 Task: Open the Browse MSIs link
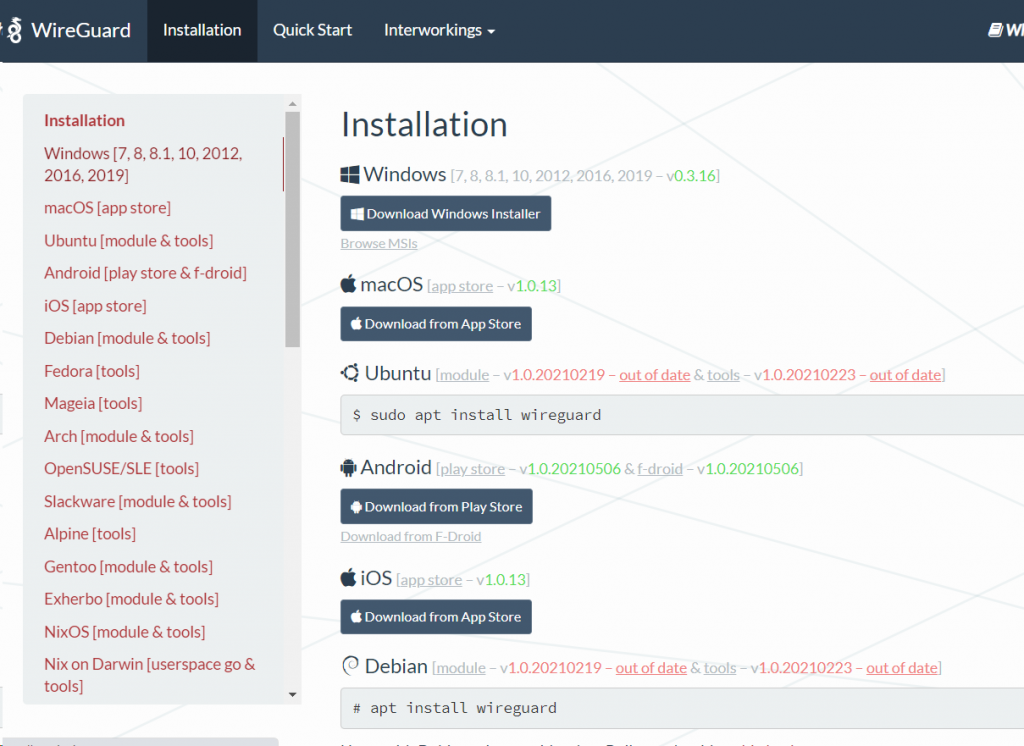pos(379,244)
